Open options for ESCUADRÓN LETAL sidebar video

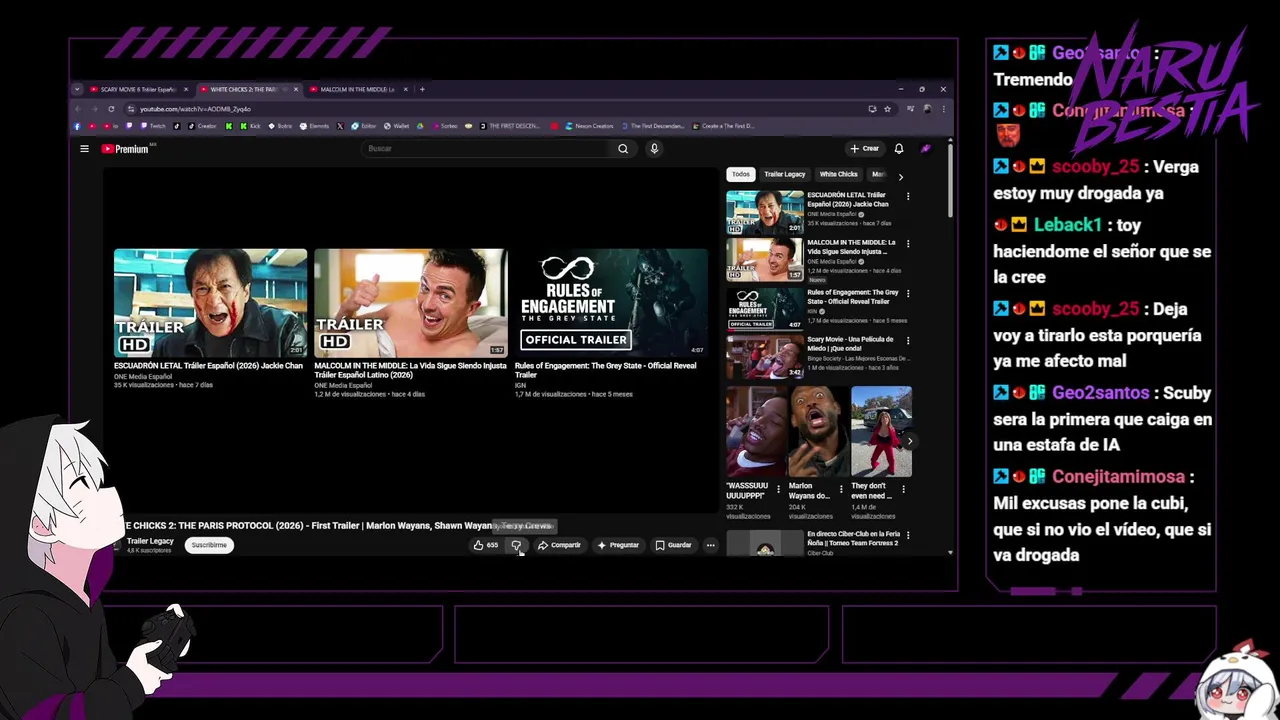(908, 196)
